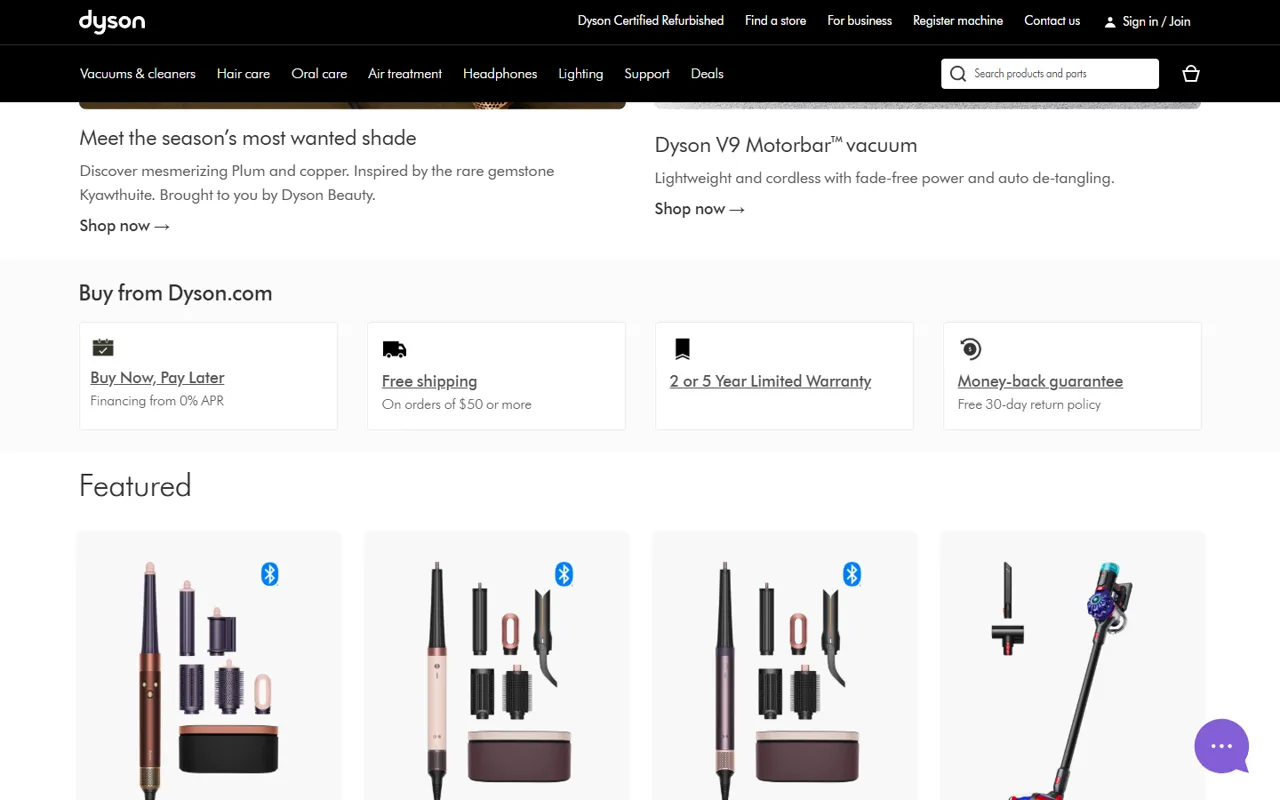1280x800 pixels.
Task: Click Bluetooth badge on second featured product
Action: click(564, 574)
